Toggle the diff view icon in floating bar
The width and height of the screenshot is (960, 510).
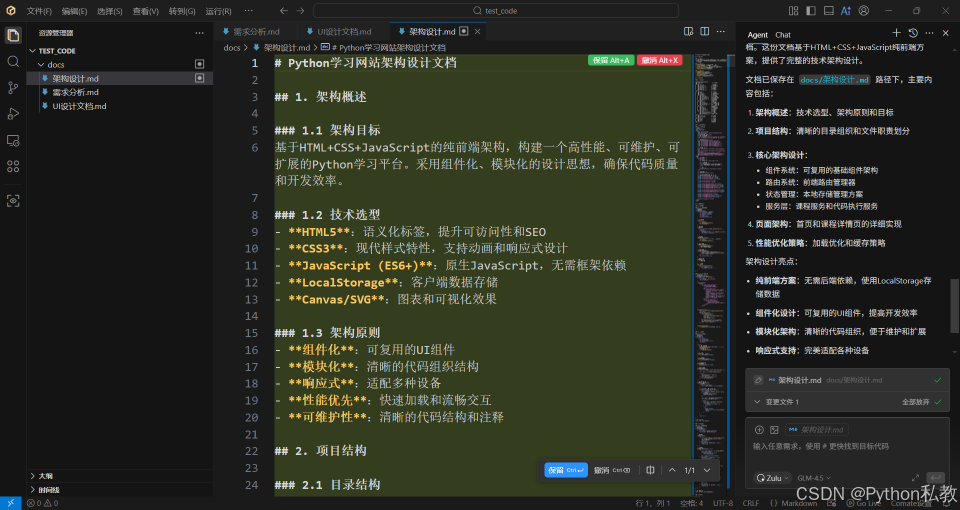click(650, 470)
